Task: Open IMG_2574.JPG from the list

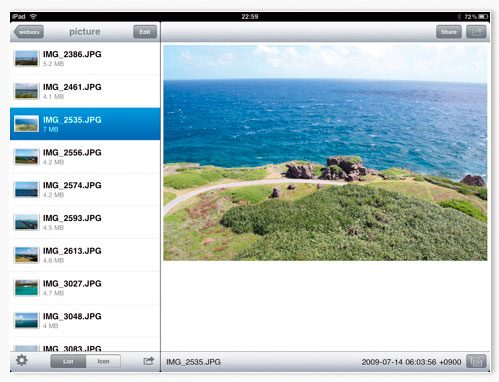Action: click(x=85, y=189)
